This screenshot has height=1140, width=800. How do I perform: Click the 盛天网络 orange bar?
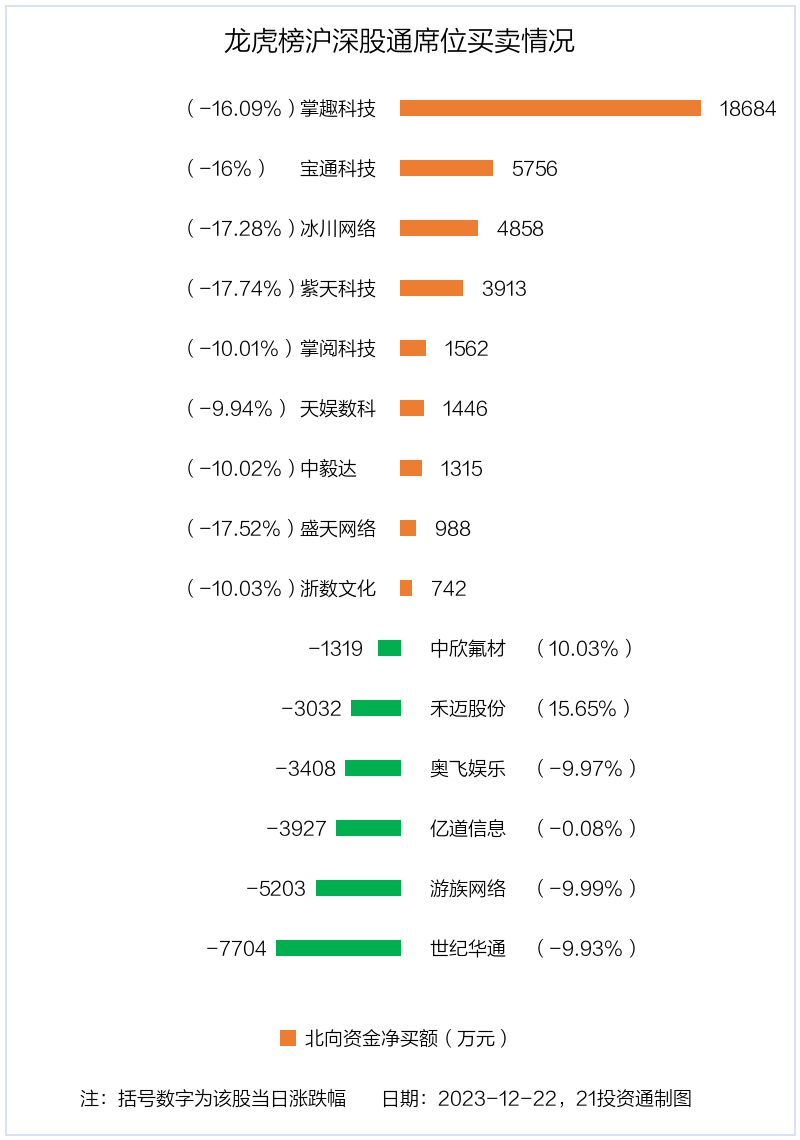coord(408,528)
